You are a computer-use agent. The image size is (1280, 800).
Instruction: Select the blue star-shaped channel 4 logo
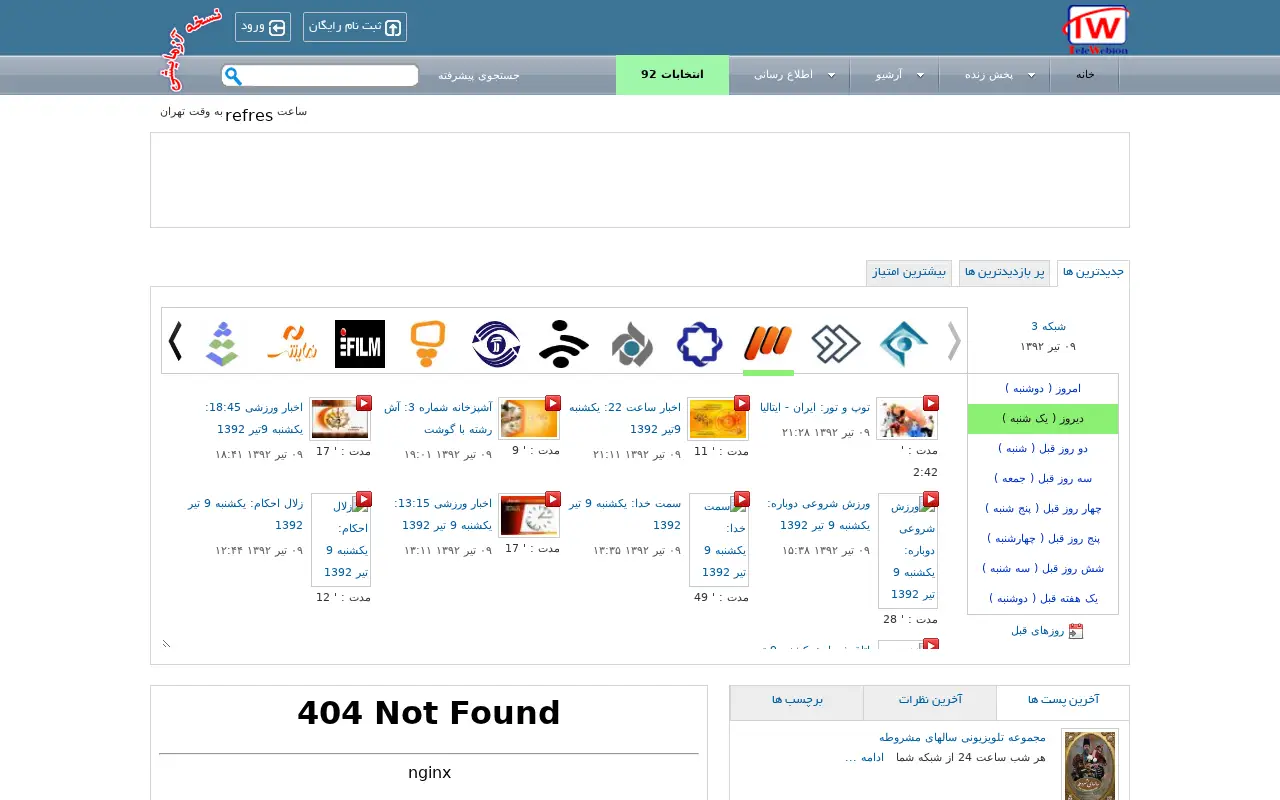tap(700, 344)
